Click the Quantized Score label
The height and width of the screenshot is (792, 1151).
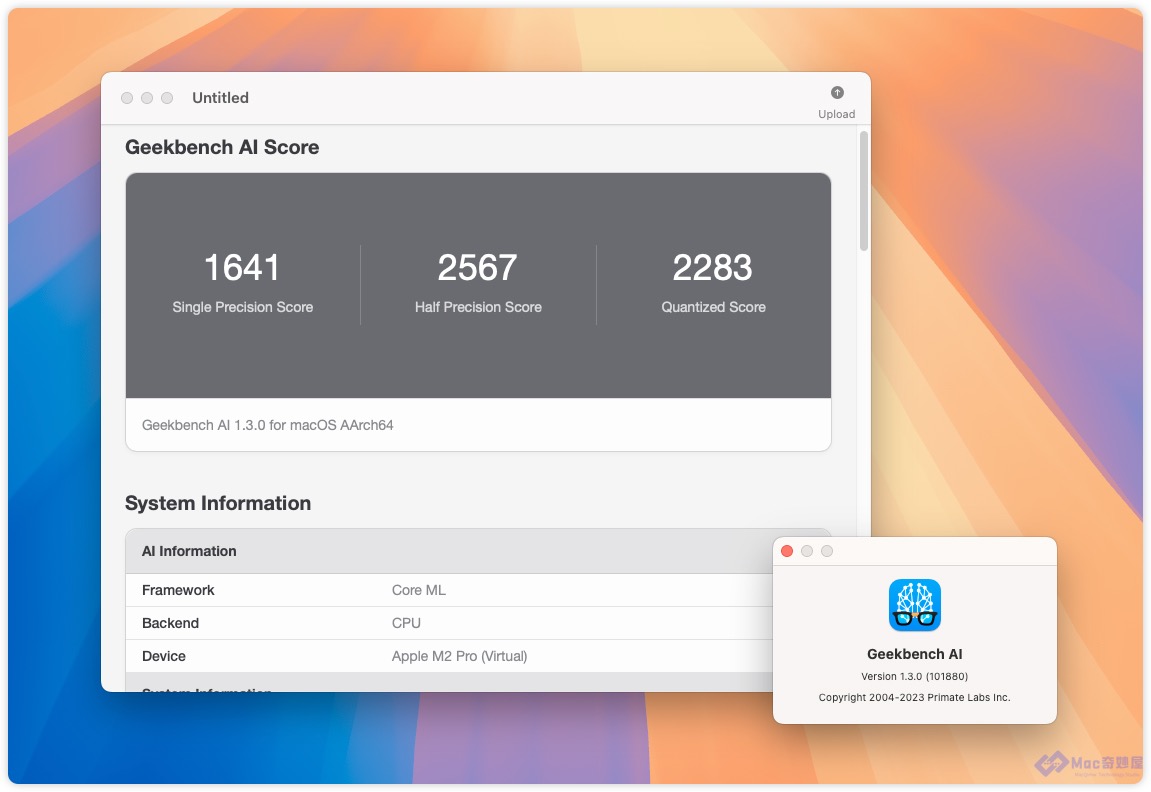714,307
